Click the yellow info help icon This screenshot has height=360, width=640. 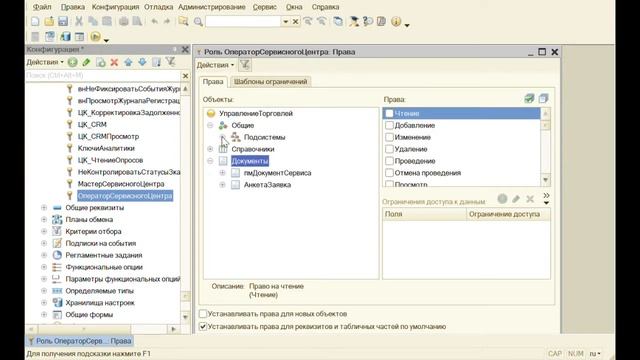[x=396, y=21]
